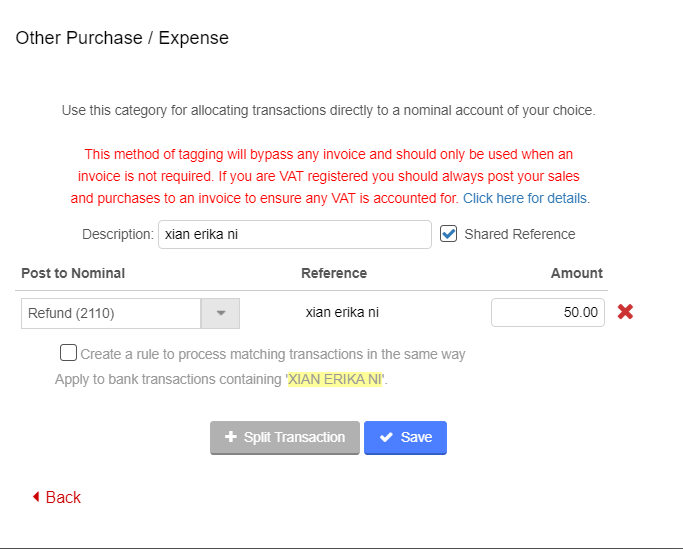Screen dimensions: 683x549
Task: Click the reference text 'xian erika ni' in the row
Action: click(x=342, y=312)
